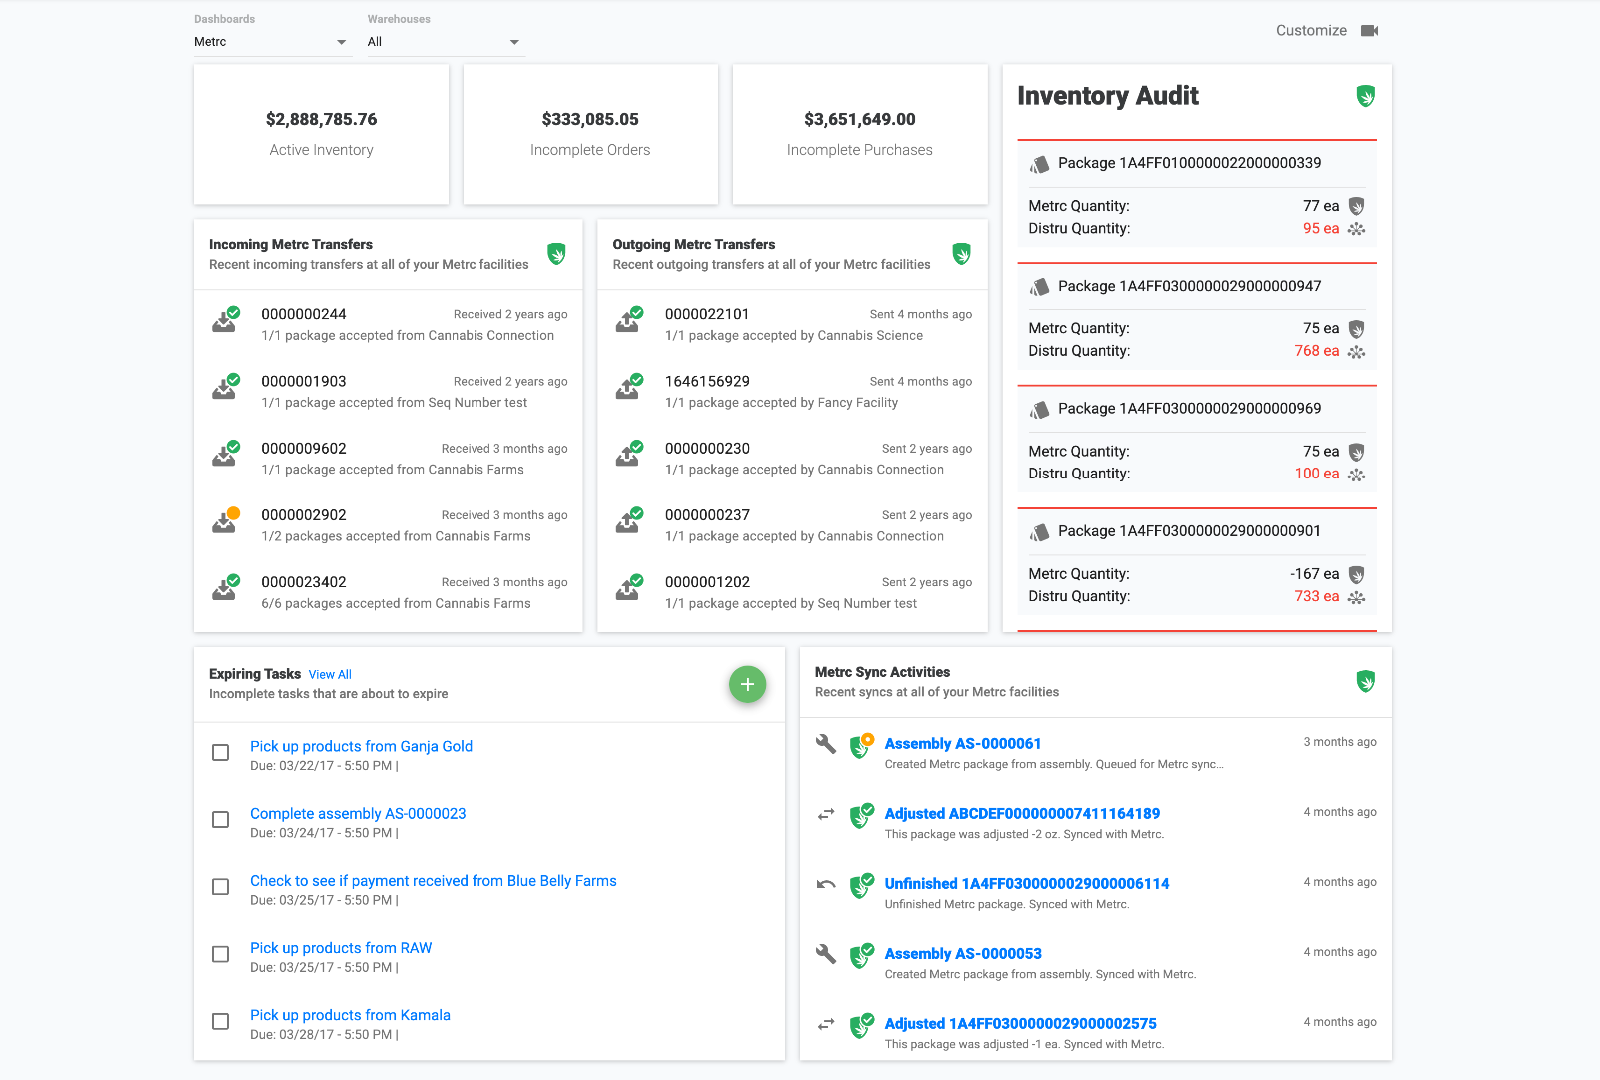Select incoming transfer 0000001903
This screenshot has width=1600, height=1080.
388,391
